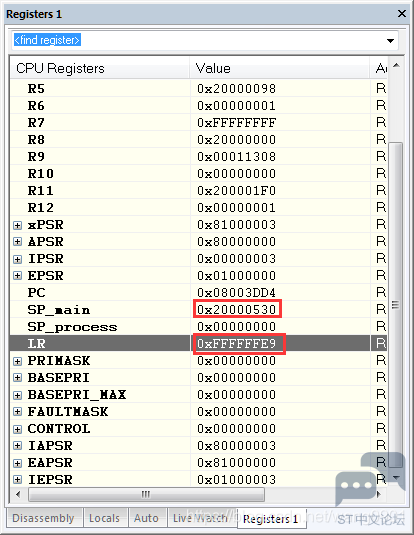The height and width of the screenshot is (535, 414).
Task: Select the EPSR value 0x01000000
Action: coord(237,276)
